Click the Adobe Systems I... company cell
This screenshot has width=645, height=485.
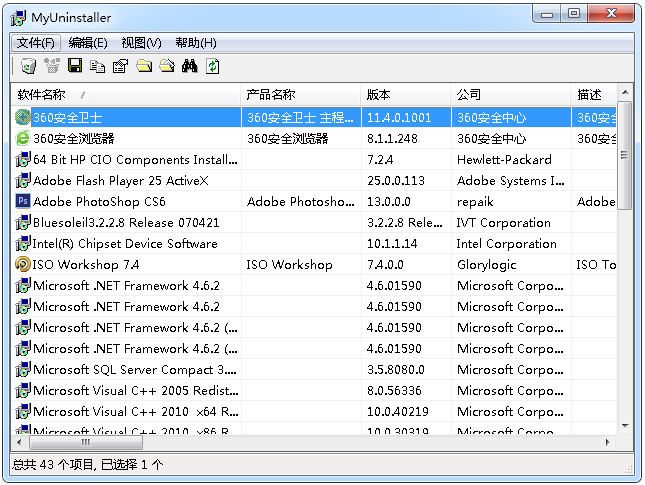(510, 181)
